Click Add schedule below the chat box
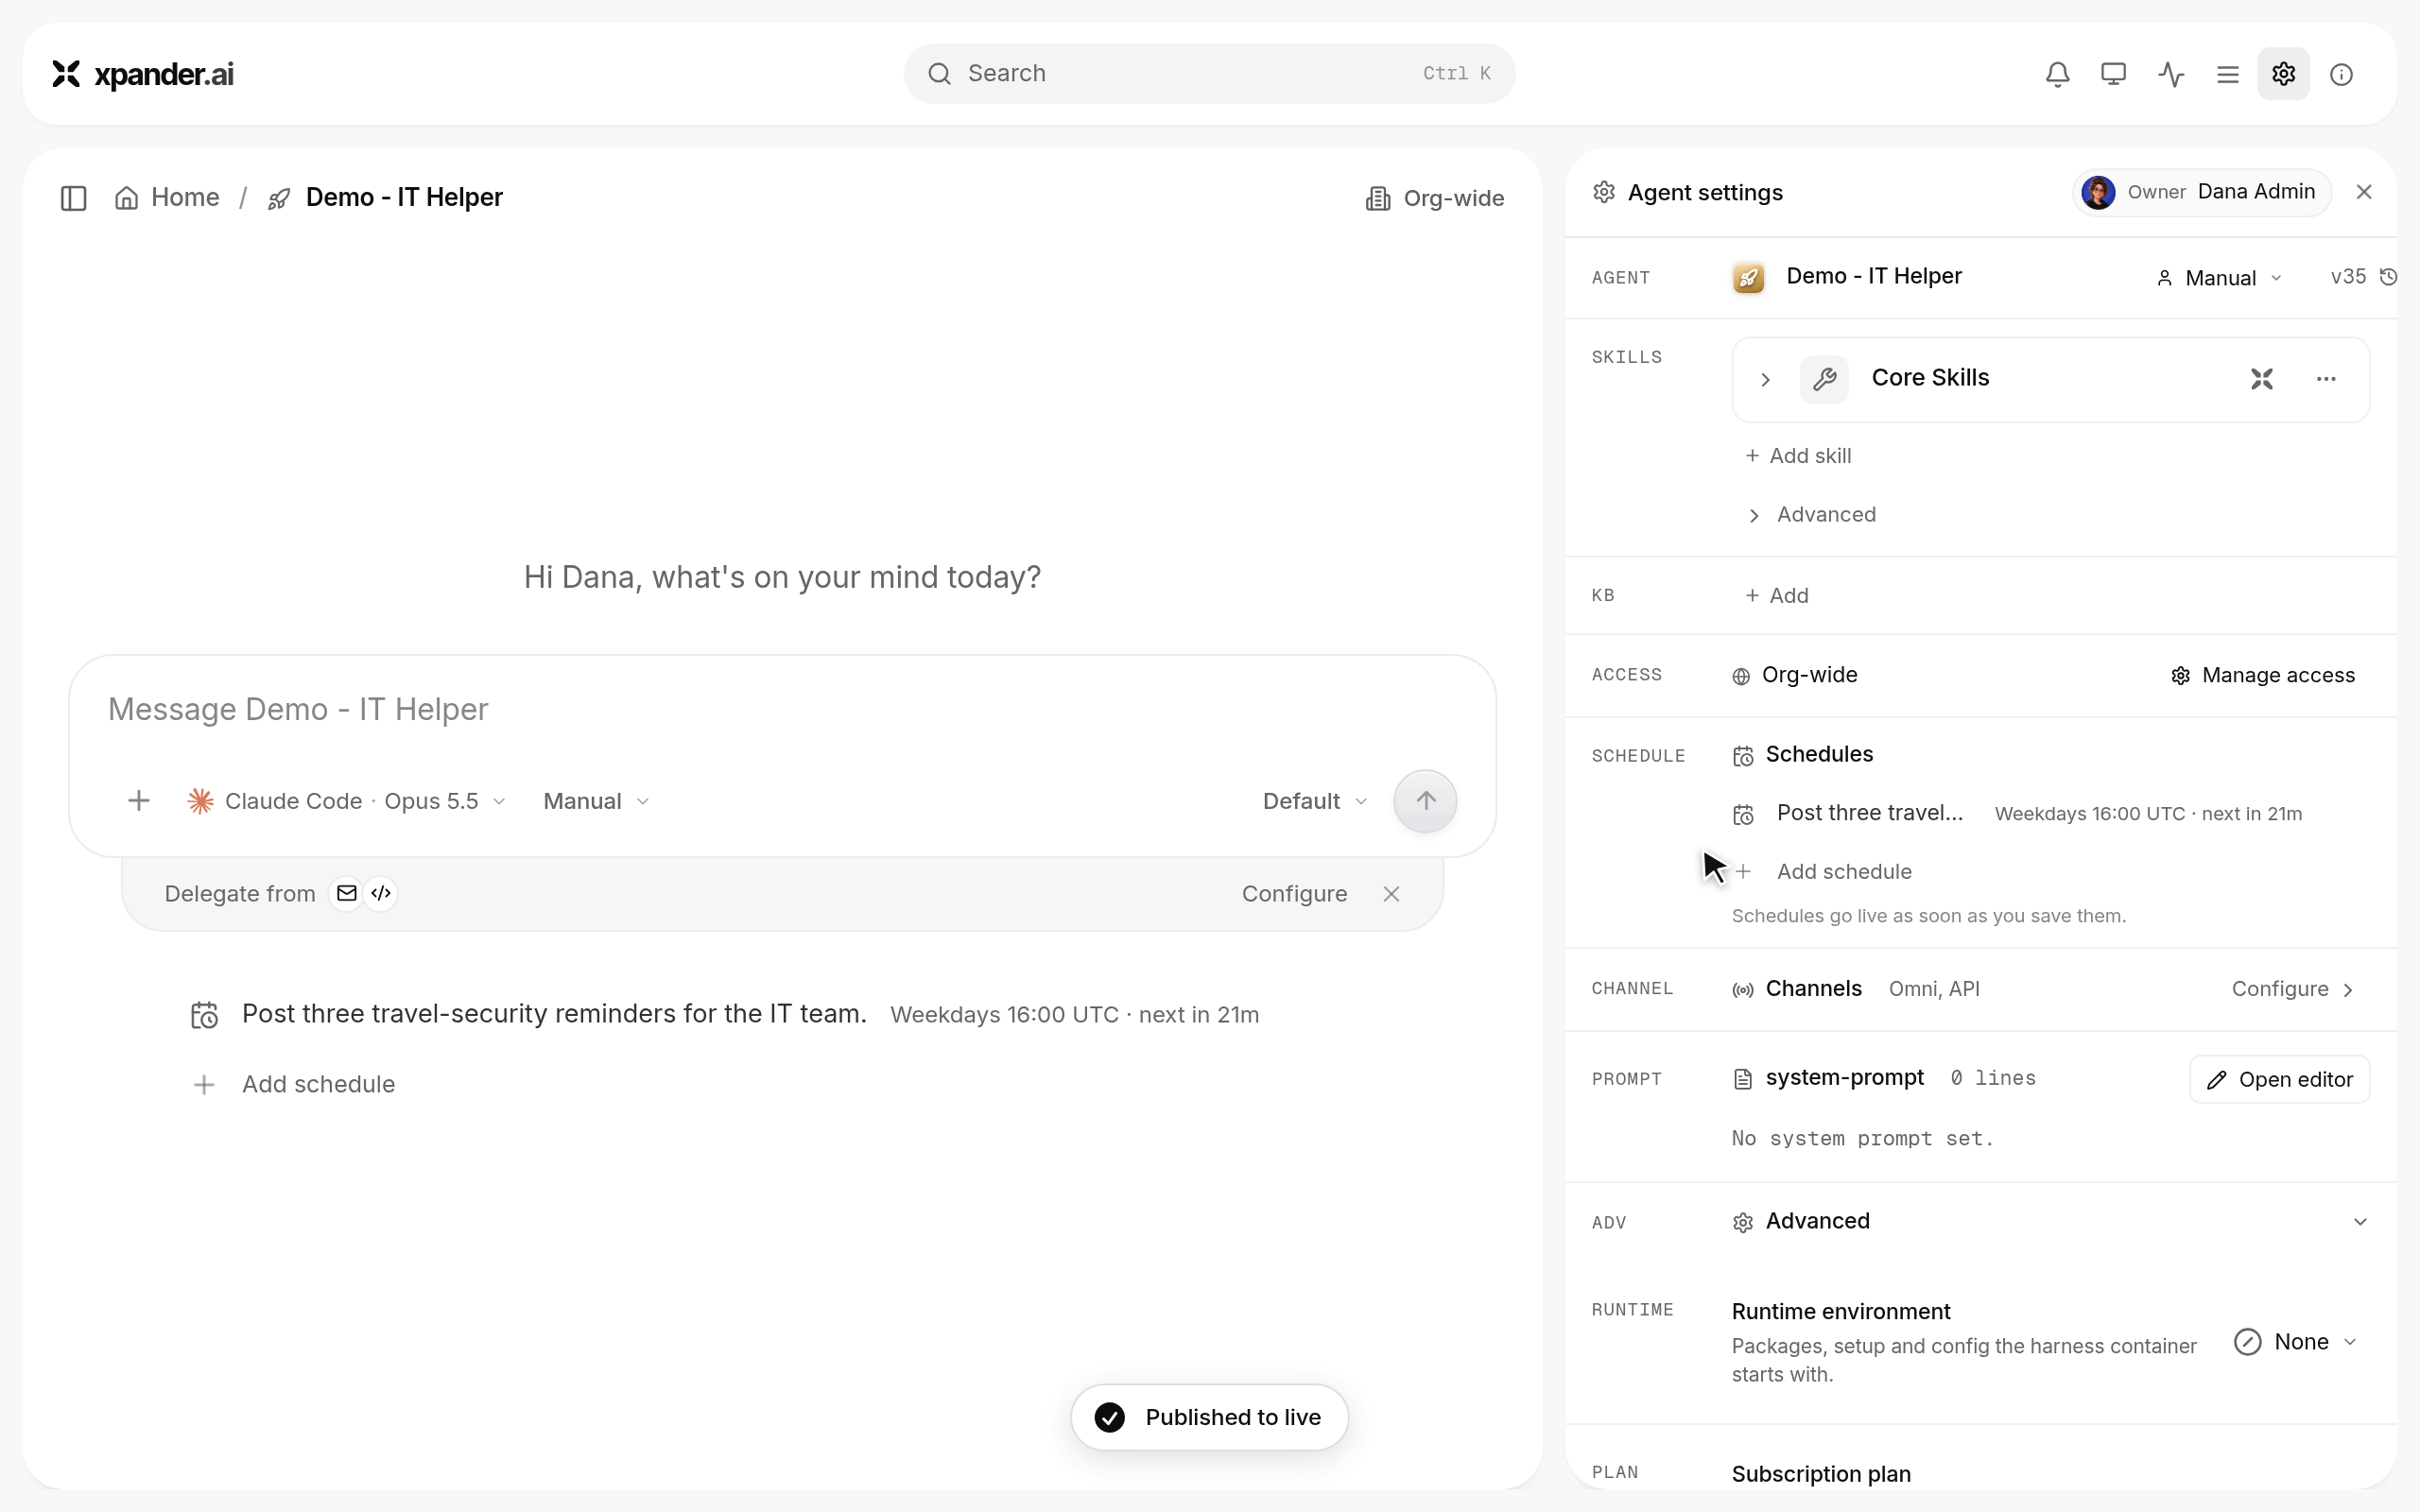The width and height of the screenshot is (2420, 1512). 293,1085
